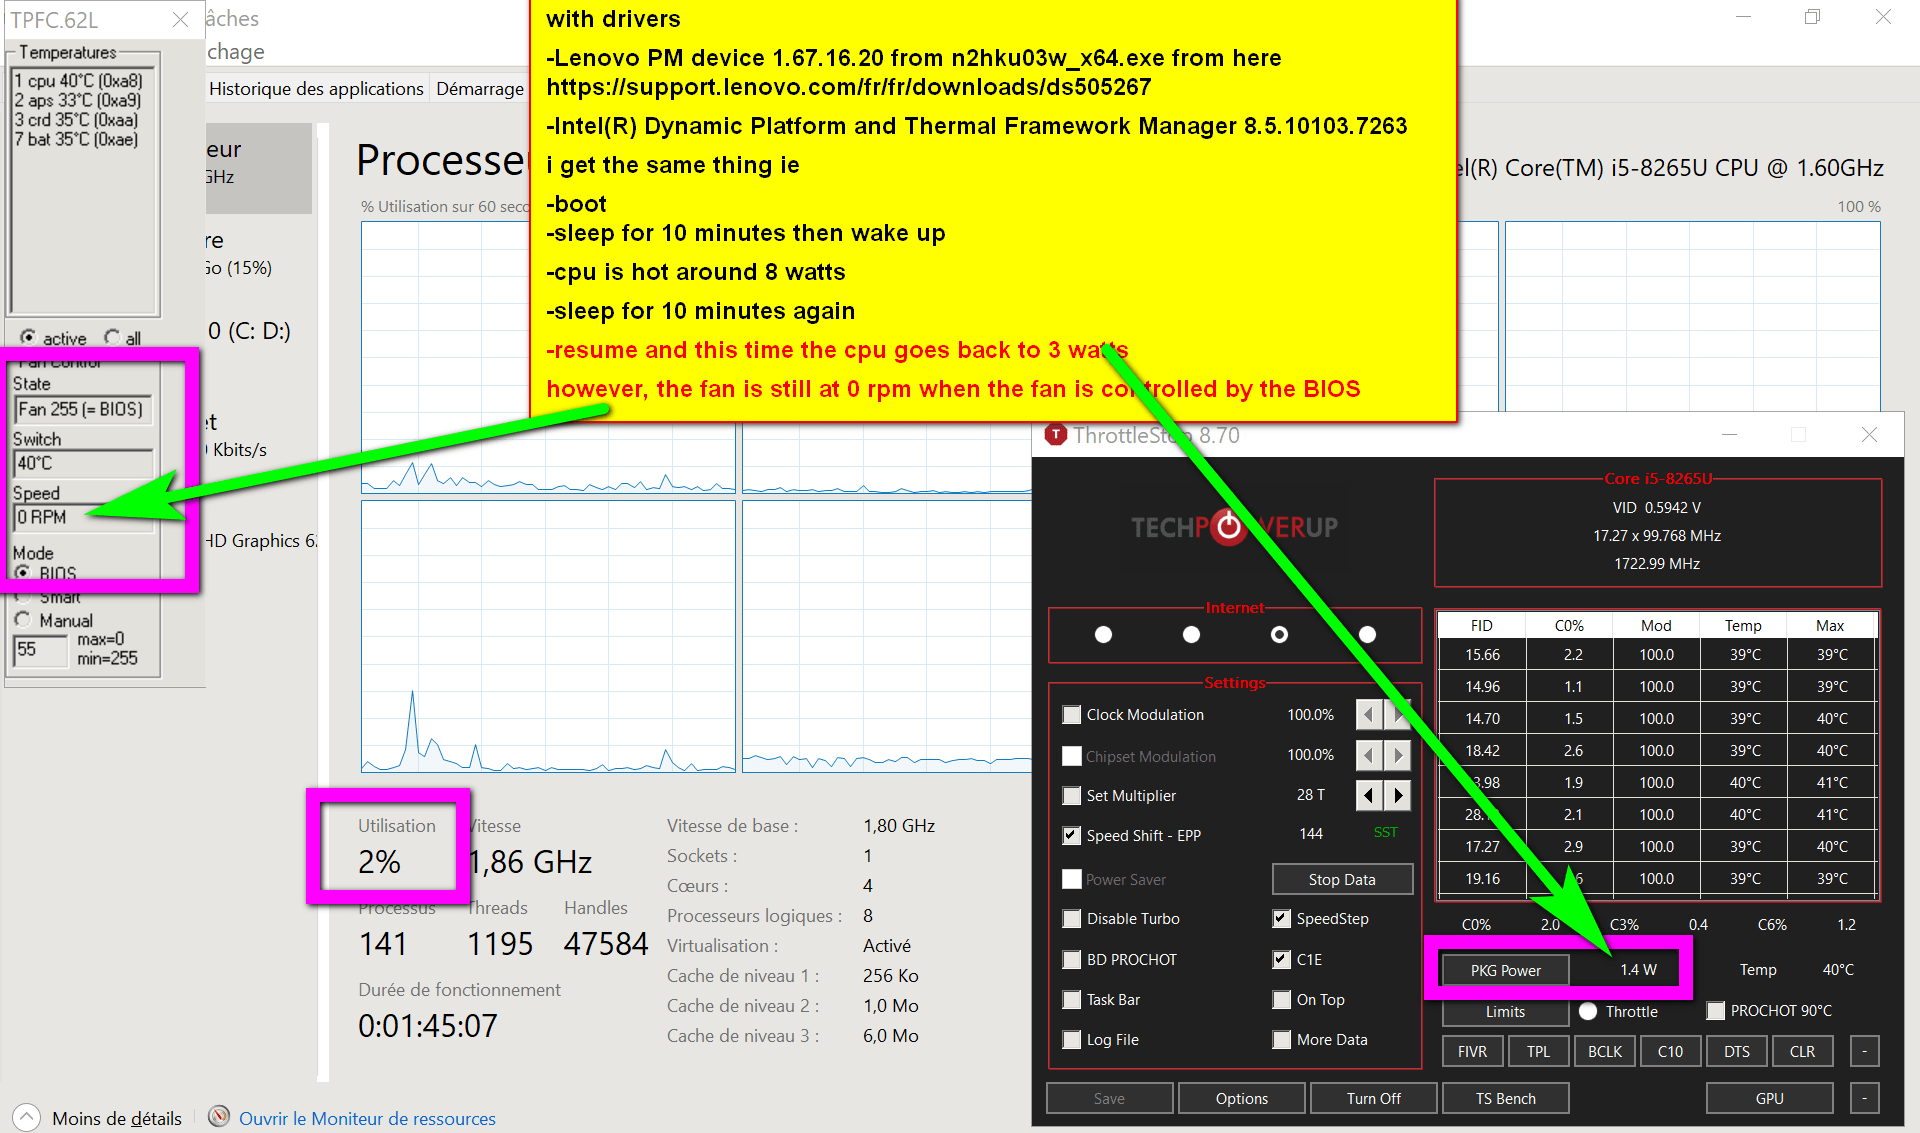Select the fourth profile radio button
Viewport: 1920px width, 1133px height.
coord(1367,634)
